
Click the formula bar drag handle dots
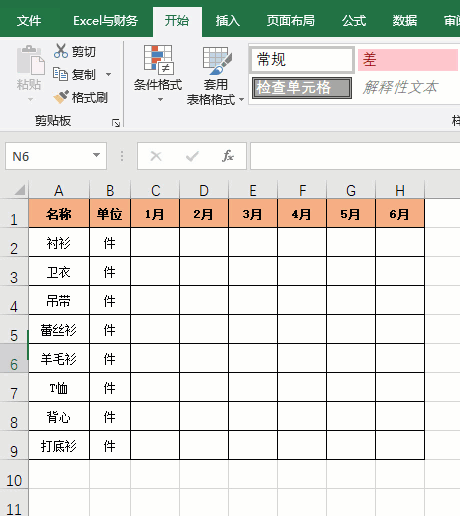point(122,156)
